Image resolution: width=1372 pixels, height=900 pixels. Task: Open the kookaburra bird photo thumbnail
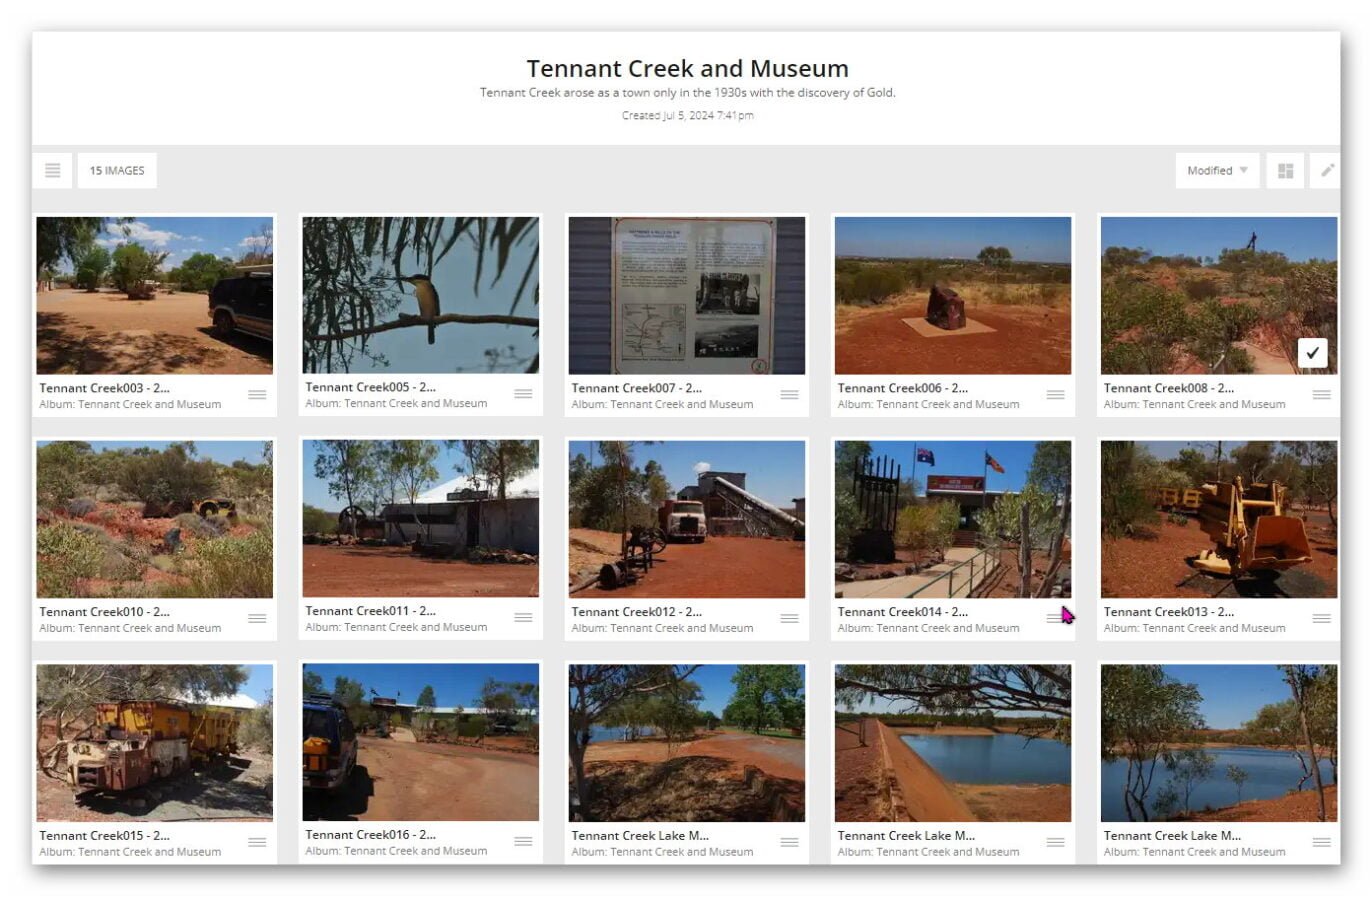[x=420, y=295]
